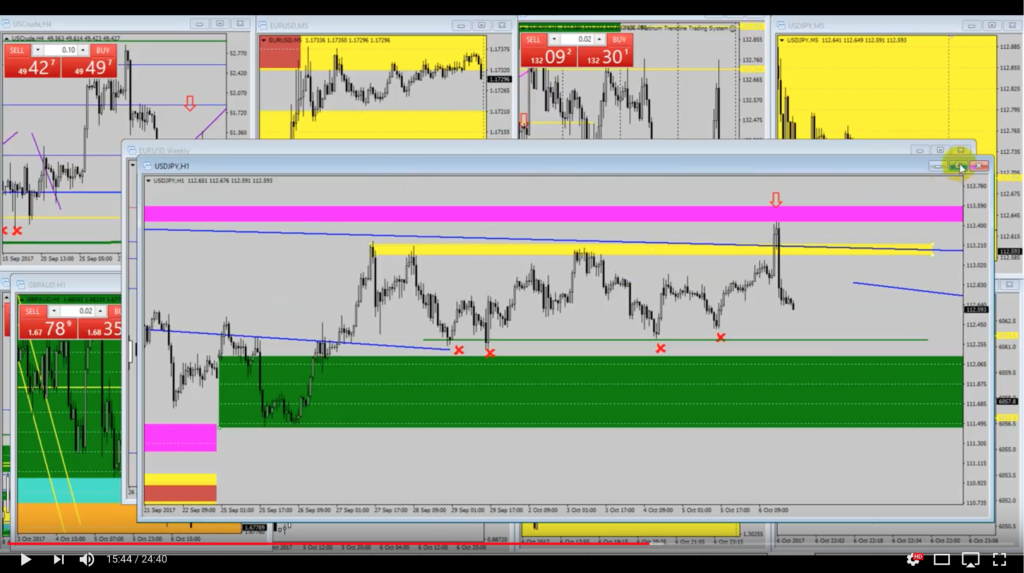This screenshot has width=1024, height=573.
Task: Enter fullscreen mode
Action: pyautogui.click(x=999, y=559)
